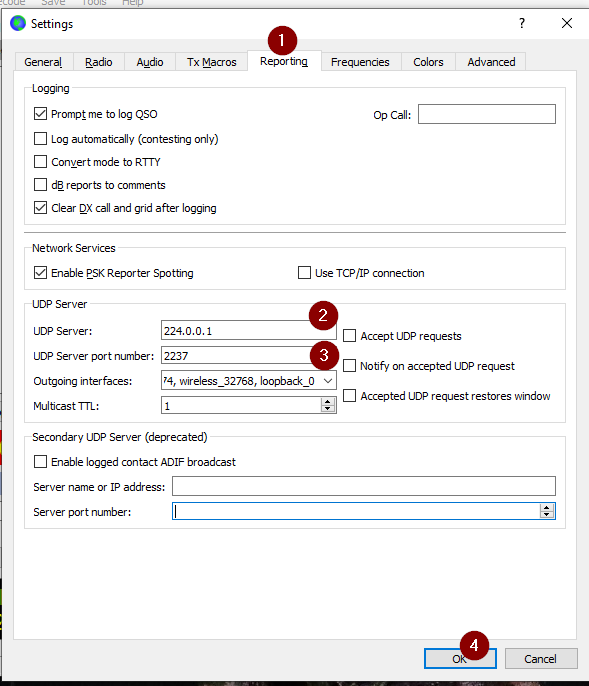Increase secondary server port number stepper

point(547,508)
